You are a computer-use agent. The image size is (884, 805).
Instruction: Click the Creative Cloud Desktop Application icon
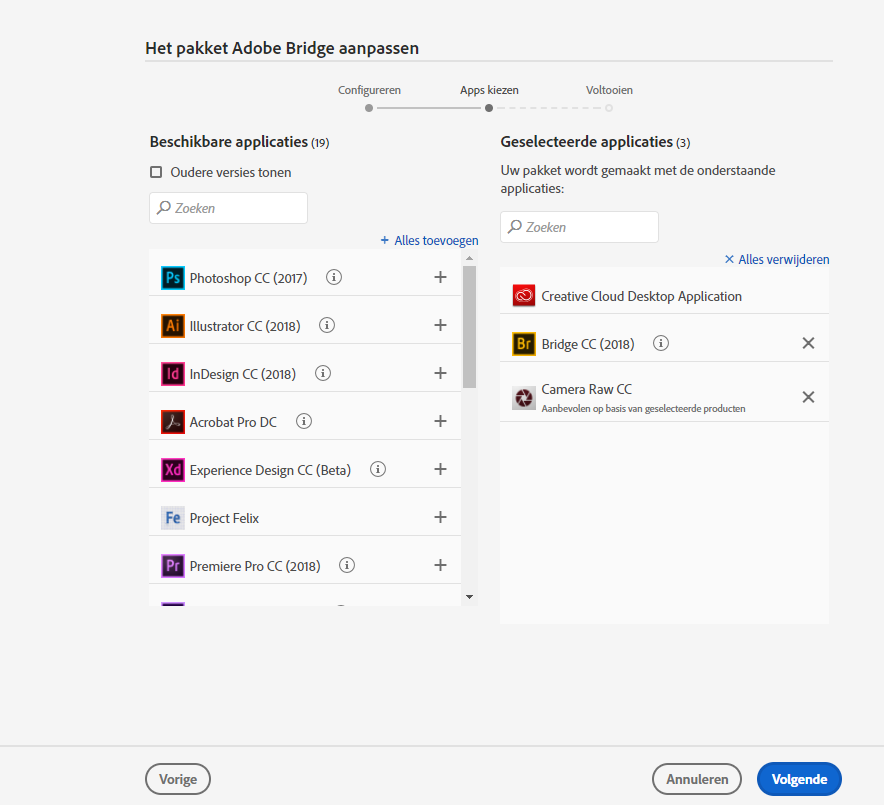524,296
